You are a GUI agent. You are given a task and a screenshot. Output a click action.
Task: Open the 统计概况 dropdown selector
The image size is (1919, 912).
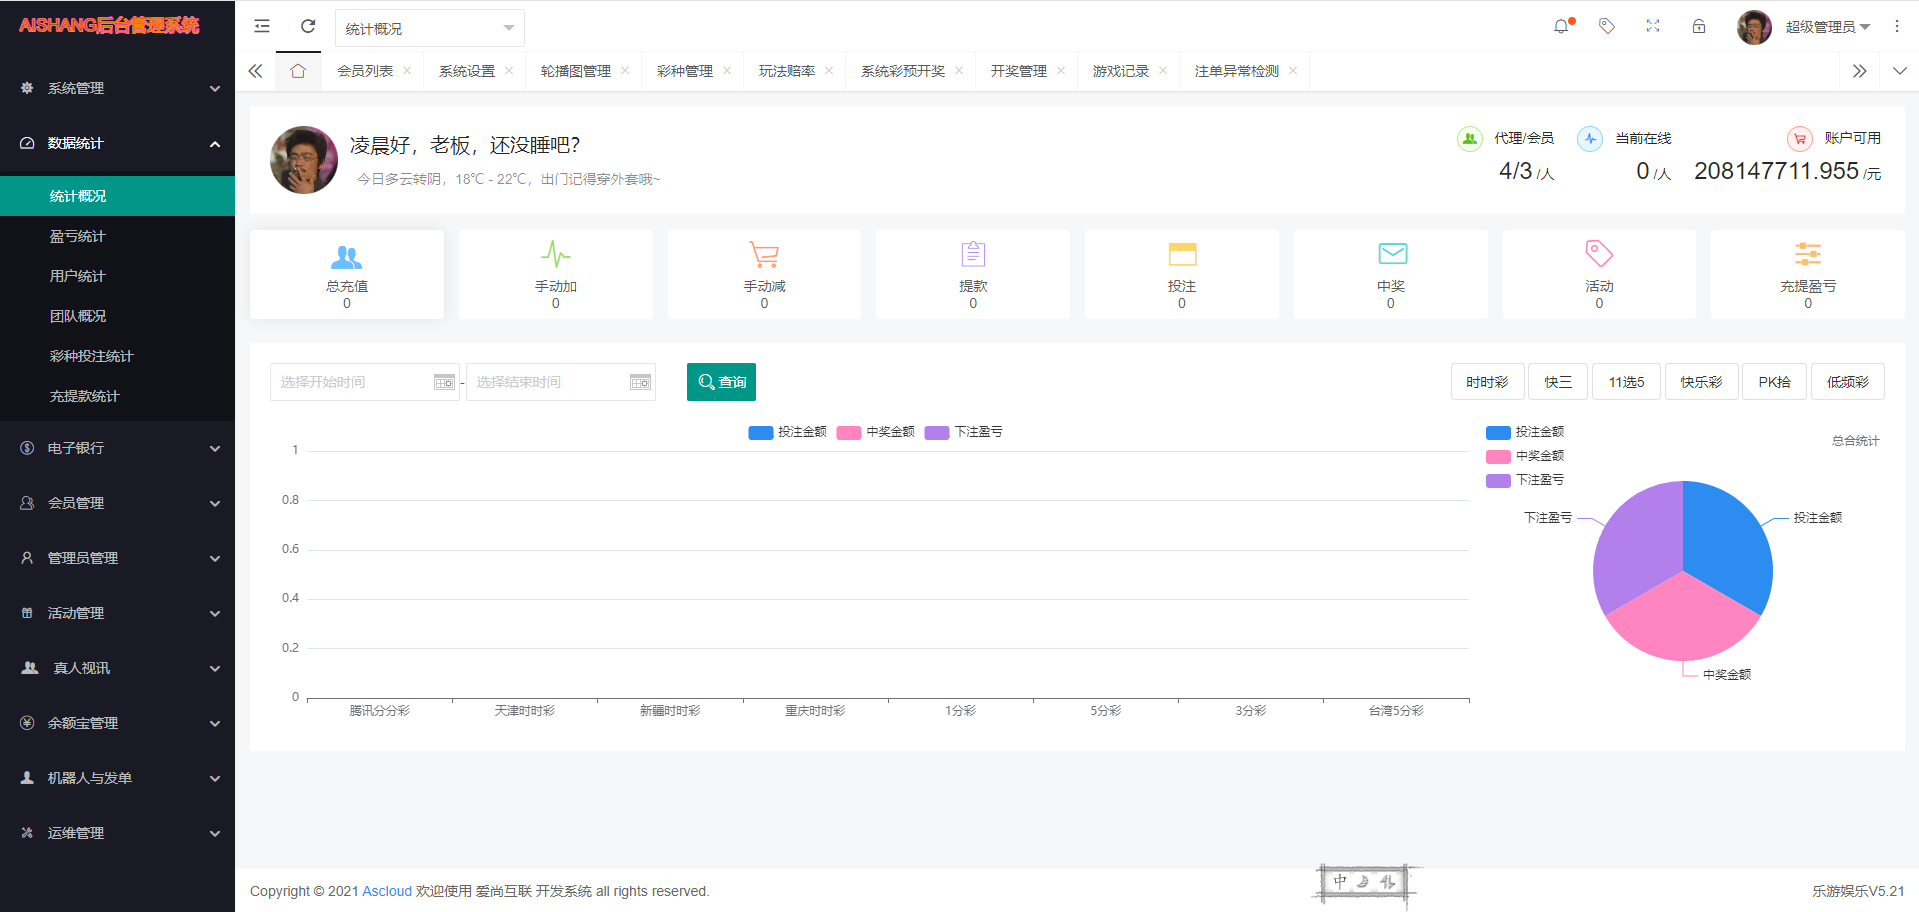[429, 29]
